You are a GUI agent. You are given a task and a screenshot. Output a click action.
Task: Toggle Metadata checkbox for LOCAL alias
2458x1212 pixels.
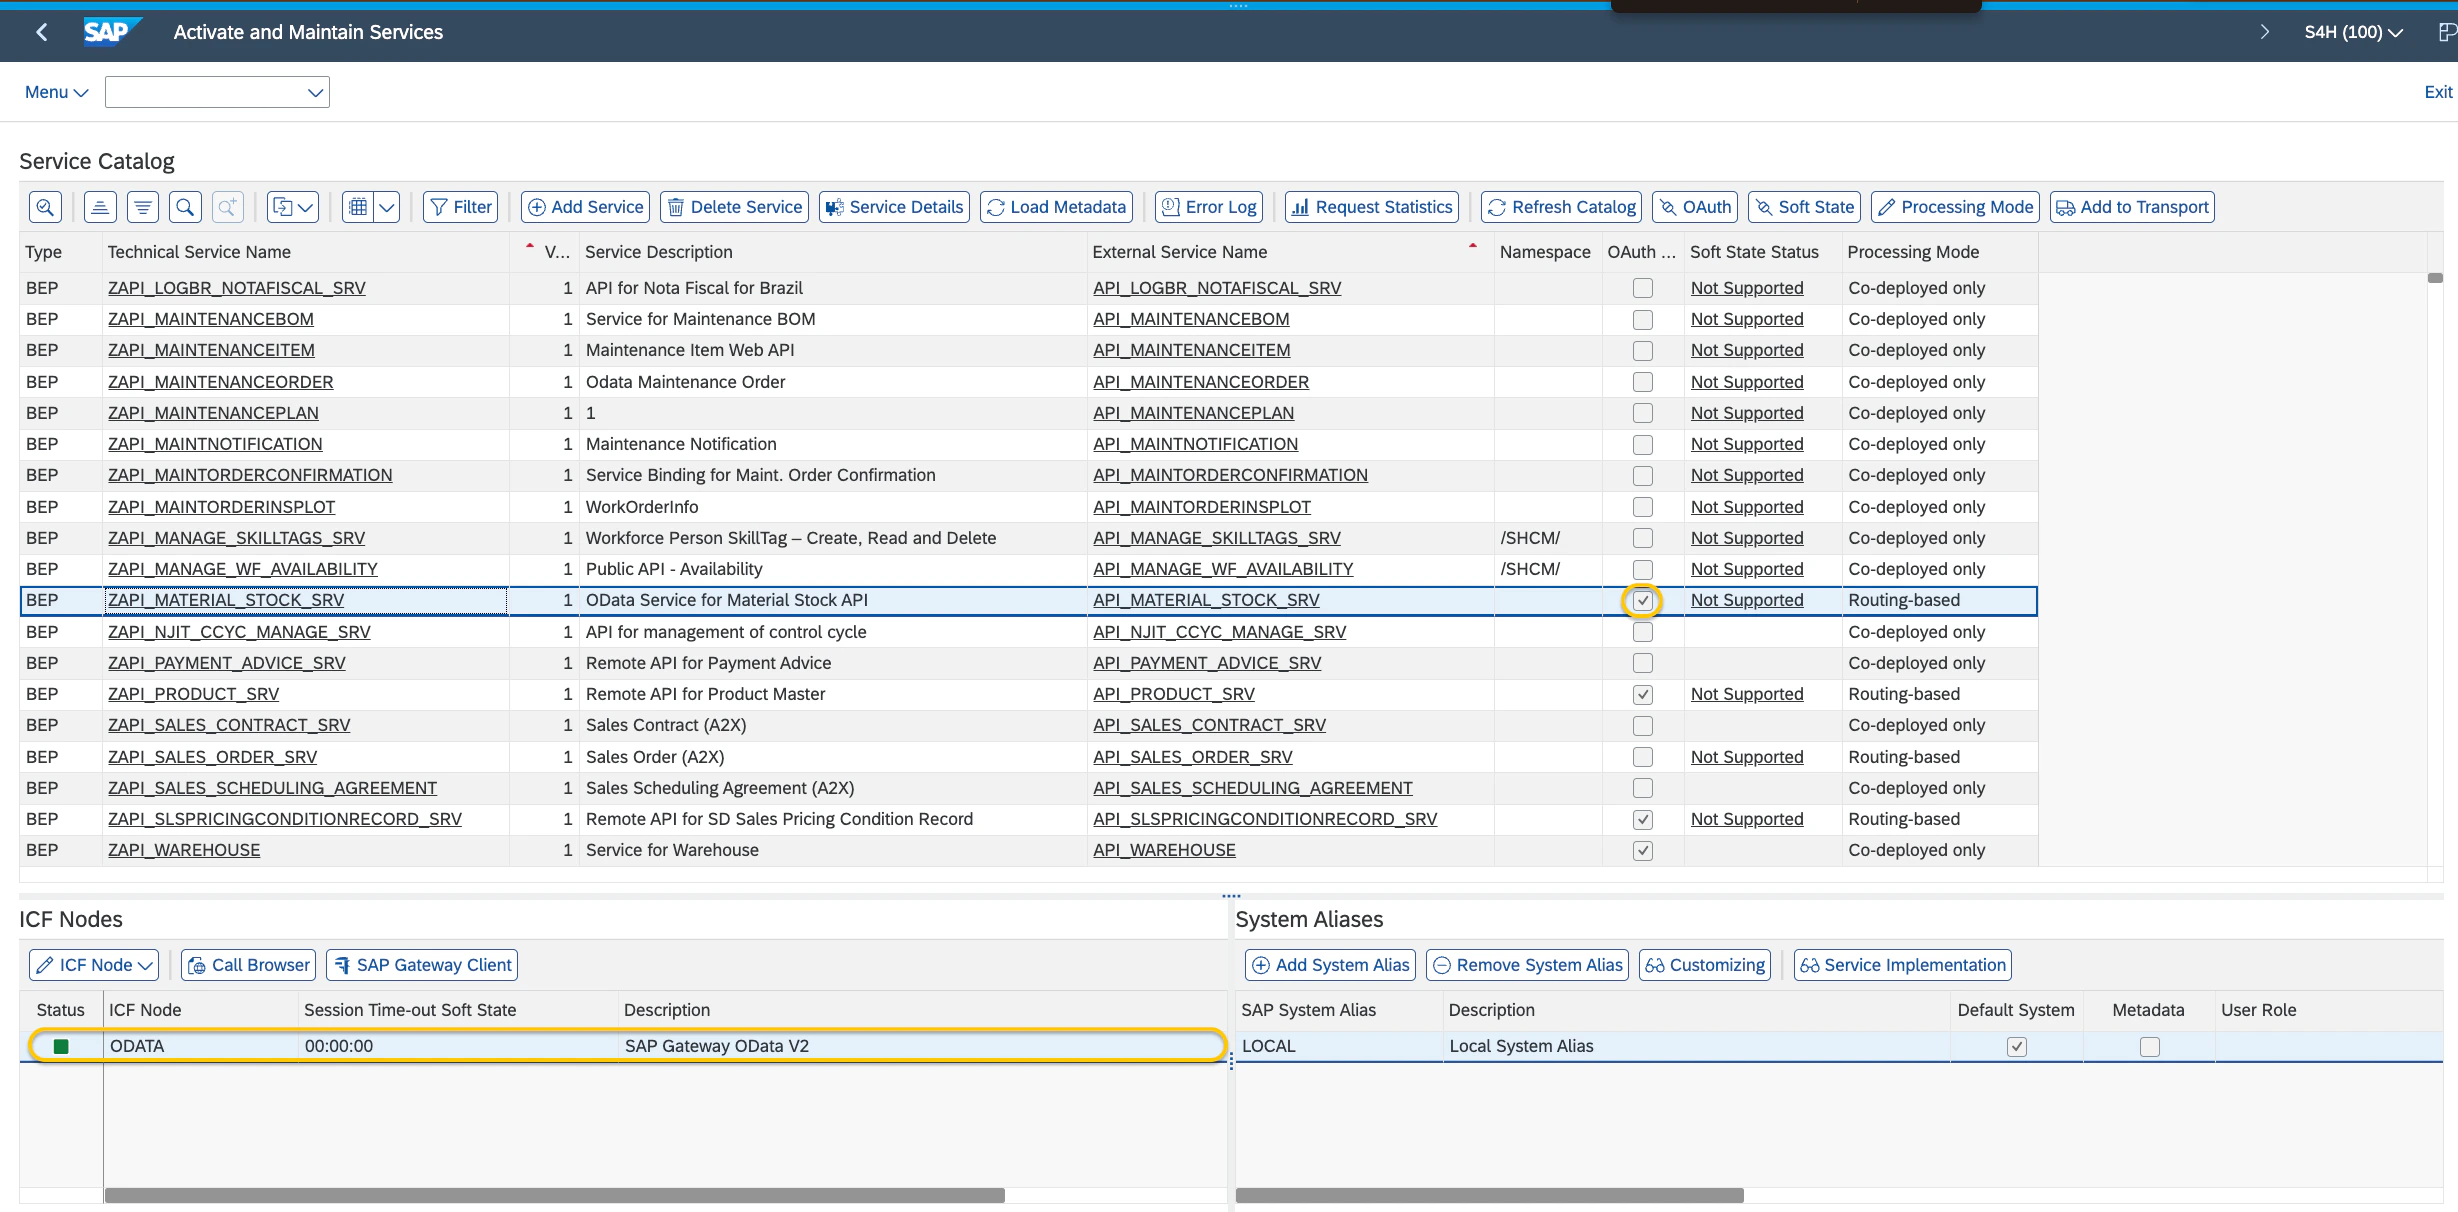[2150, 1047]
